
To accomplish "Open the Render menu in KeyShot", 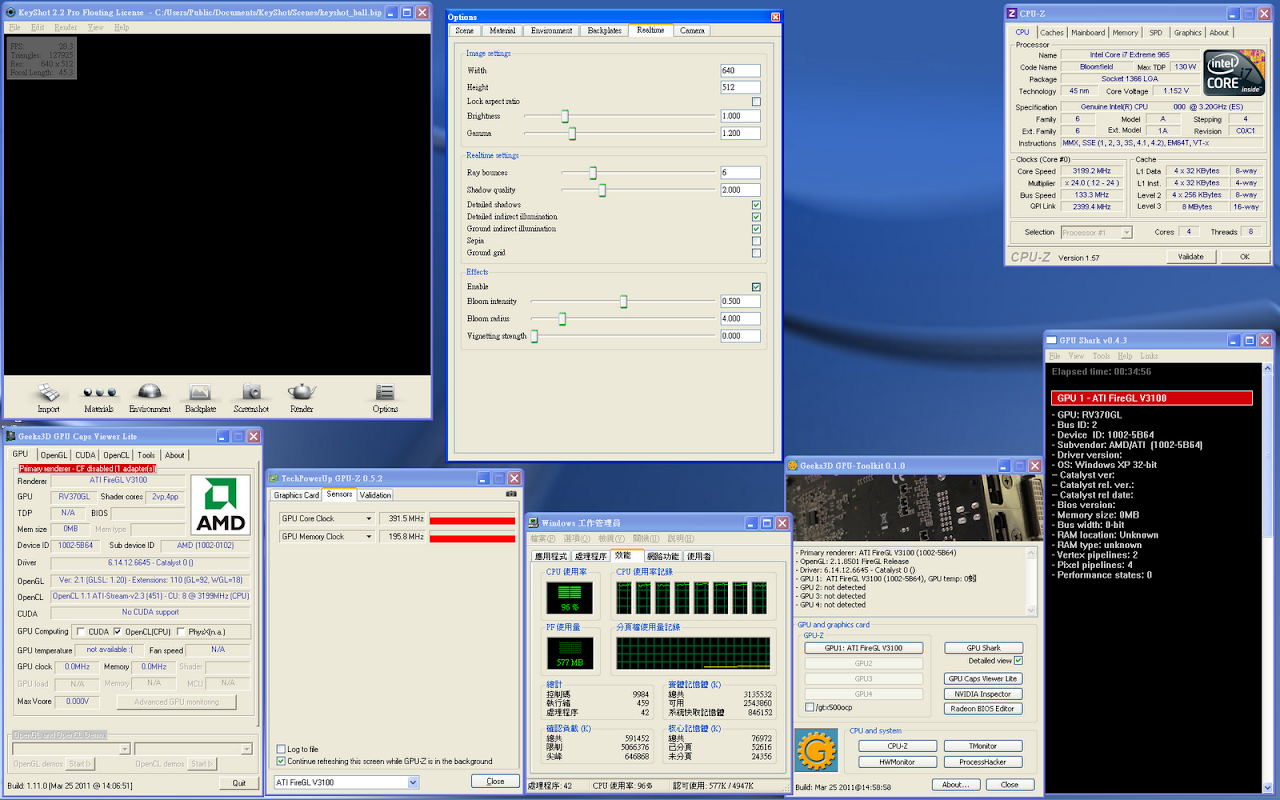I will [x=68, y=27].
